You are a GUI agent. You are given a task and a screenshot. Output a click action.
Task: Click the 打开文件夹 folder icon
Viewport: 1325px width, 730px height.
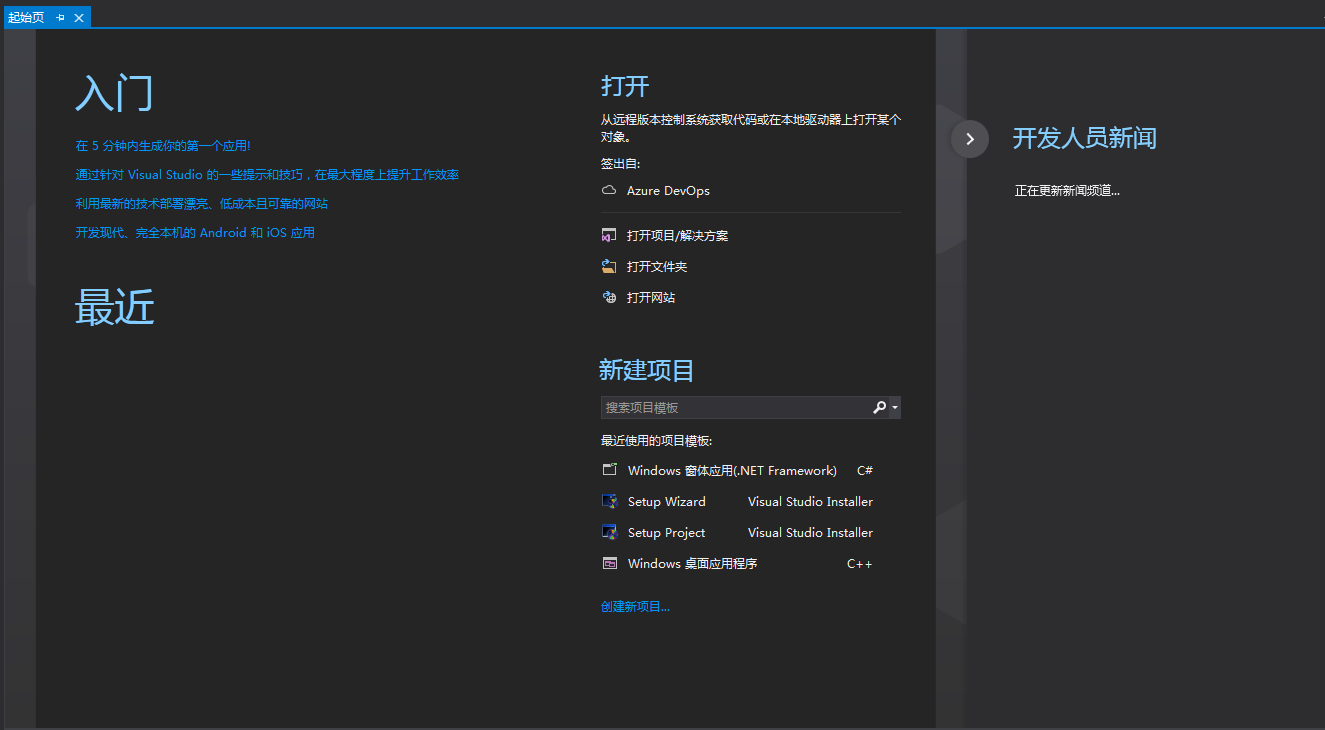click(610, 266)
